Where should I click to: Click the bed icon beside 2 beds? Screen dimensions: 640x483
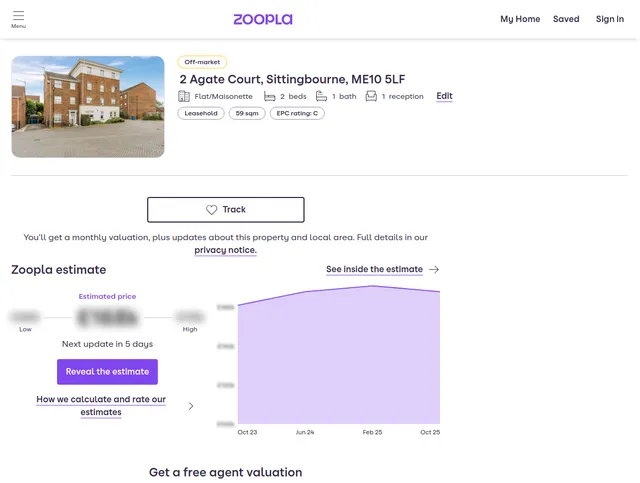coord(270,97)
